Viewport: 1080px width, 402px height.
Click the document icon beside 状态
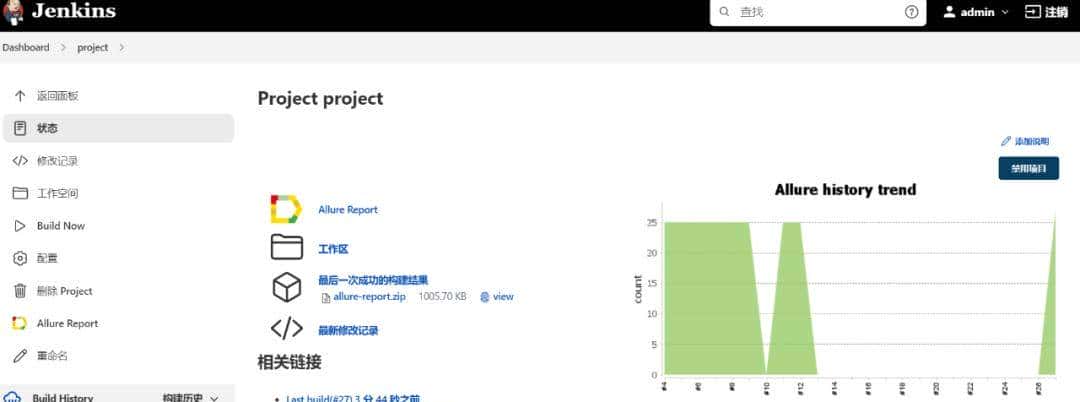(20, 128)
